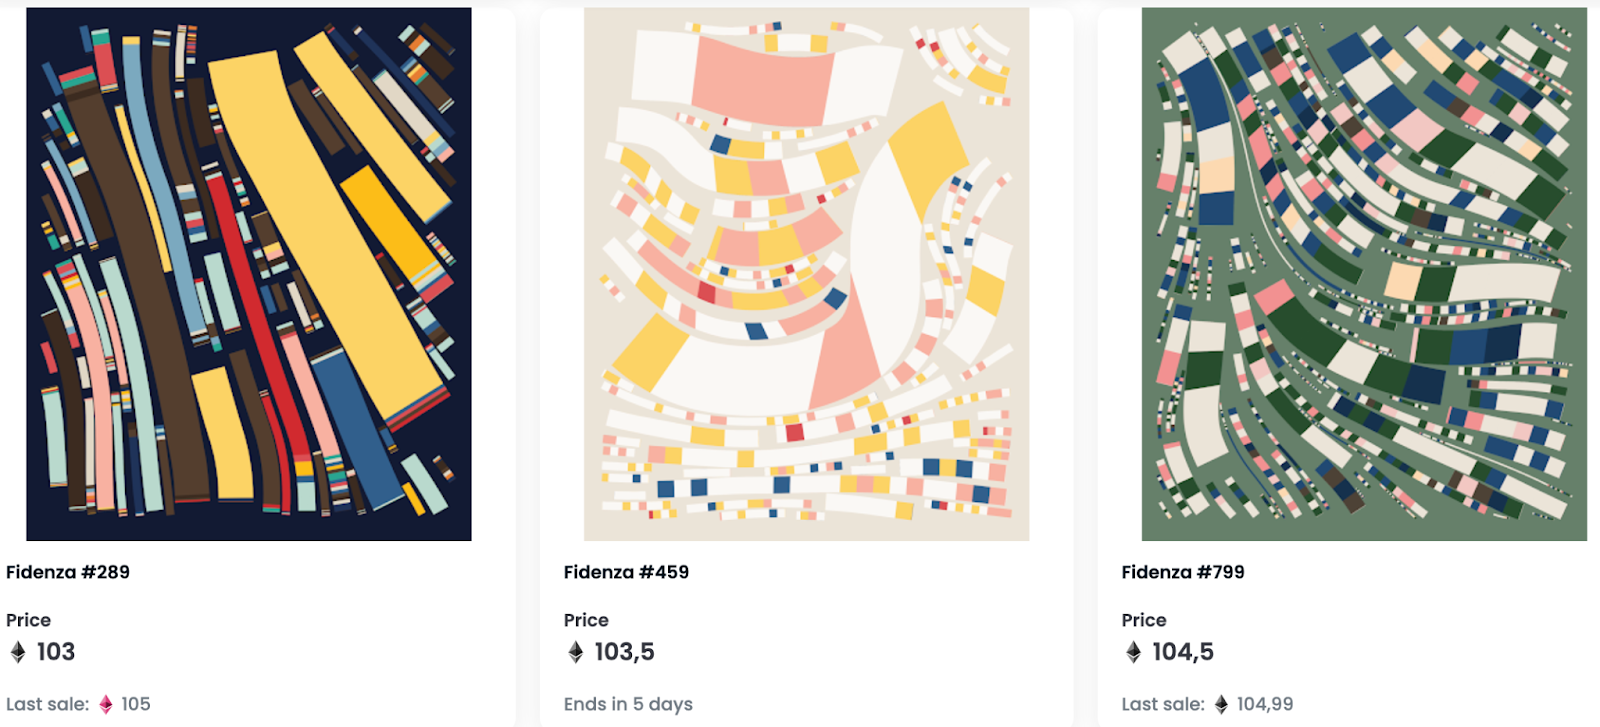Select the 104,5 price value

pyautogui.click(x=1183, y=652)
